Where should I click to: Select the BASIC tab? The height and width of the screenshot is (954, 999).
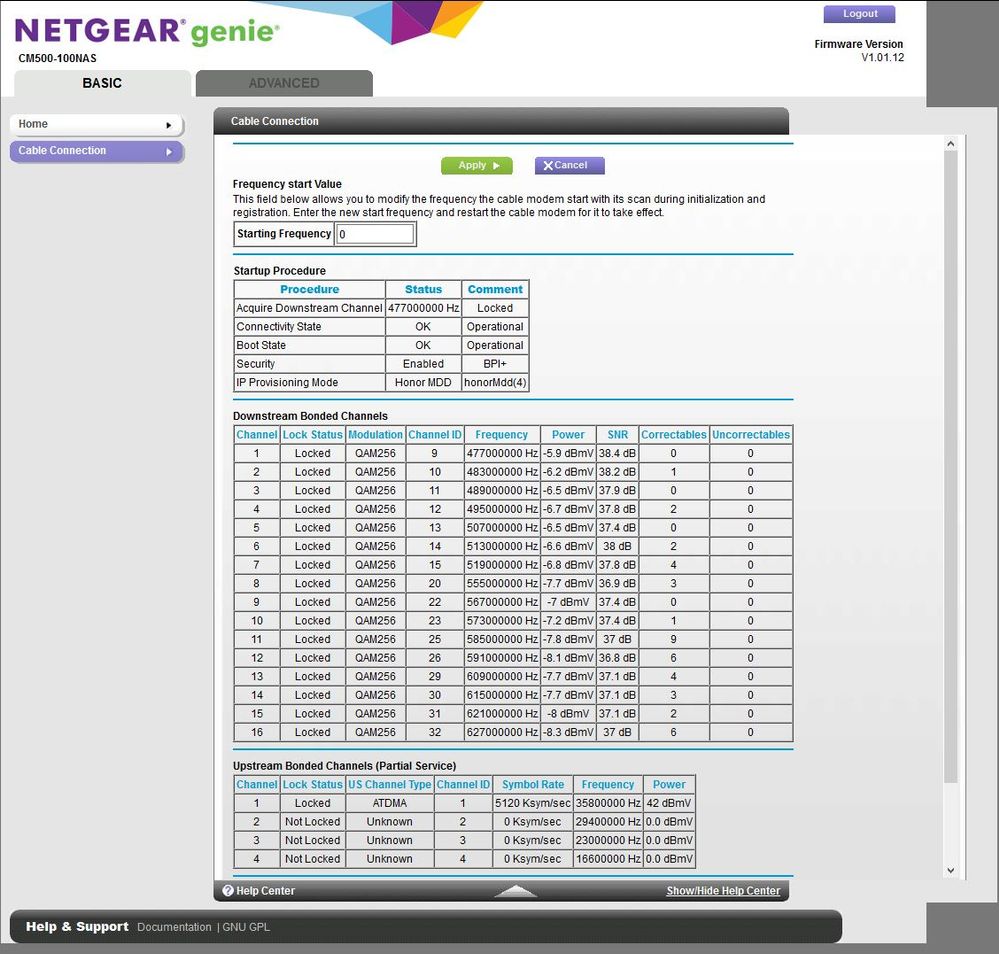tap(102, 83)
